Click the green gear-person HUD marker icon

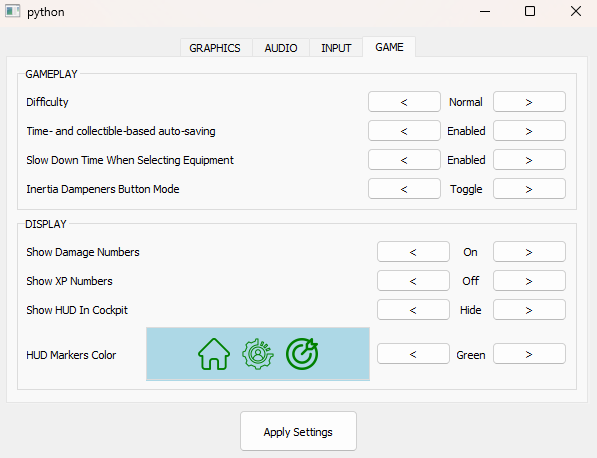(258, 354)
